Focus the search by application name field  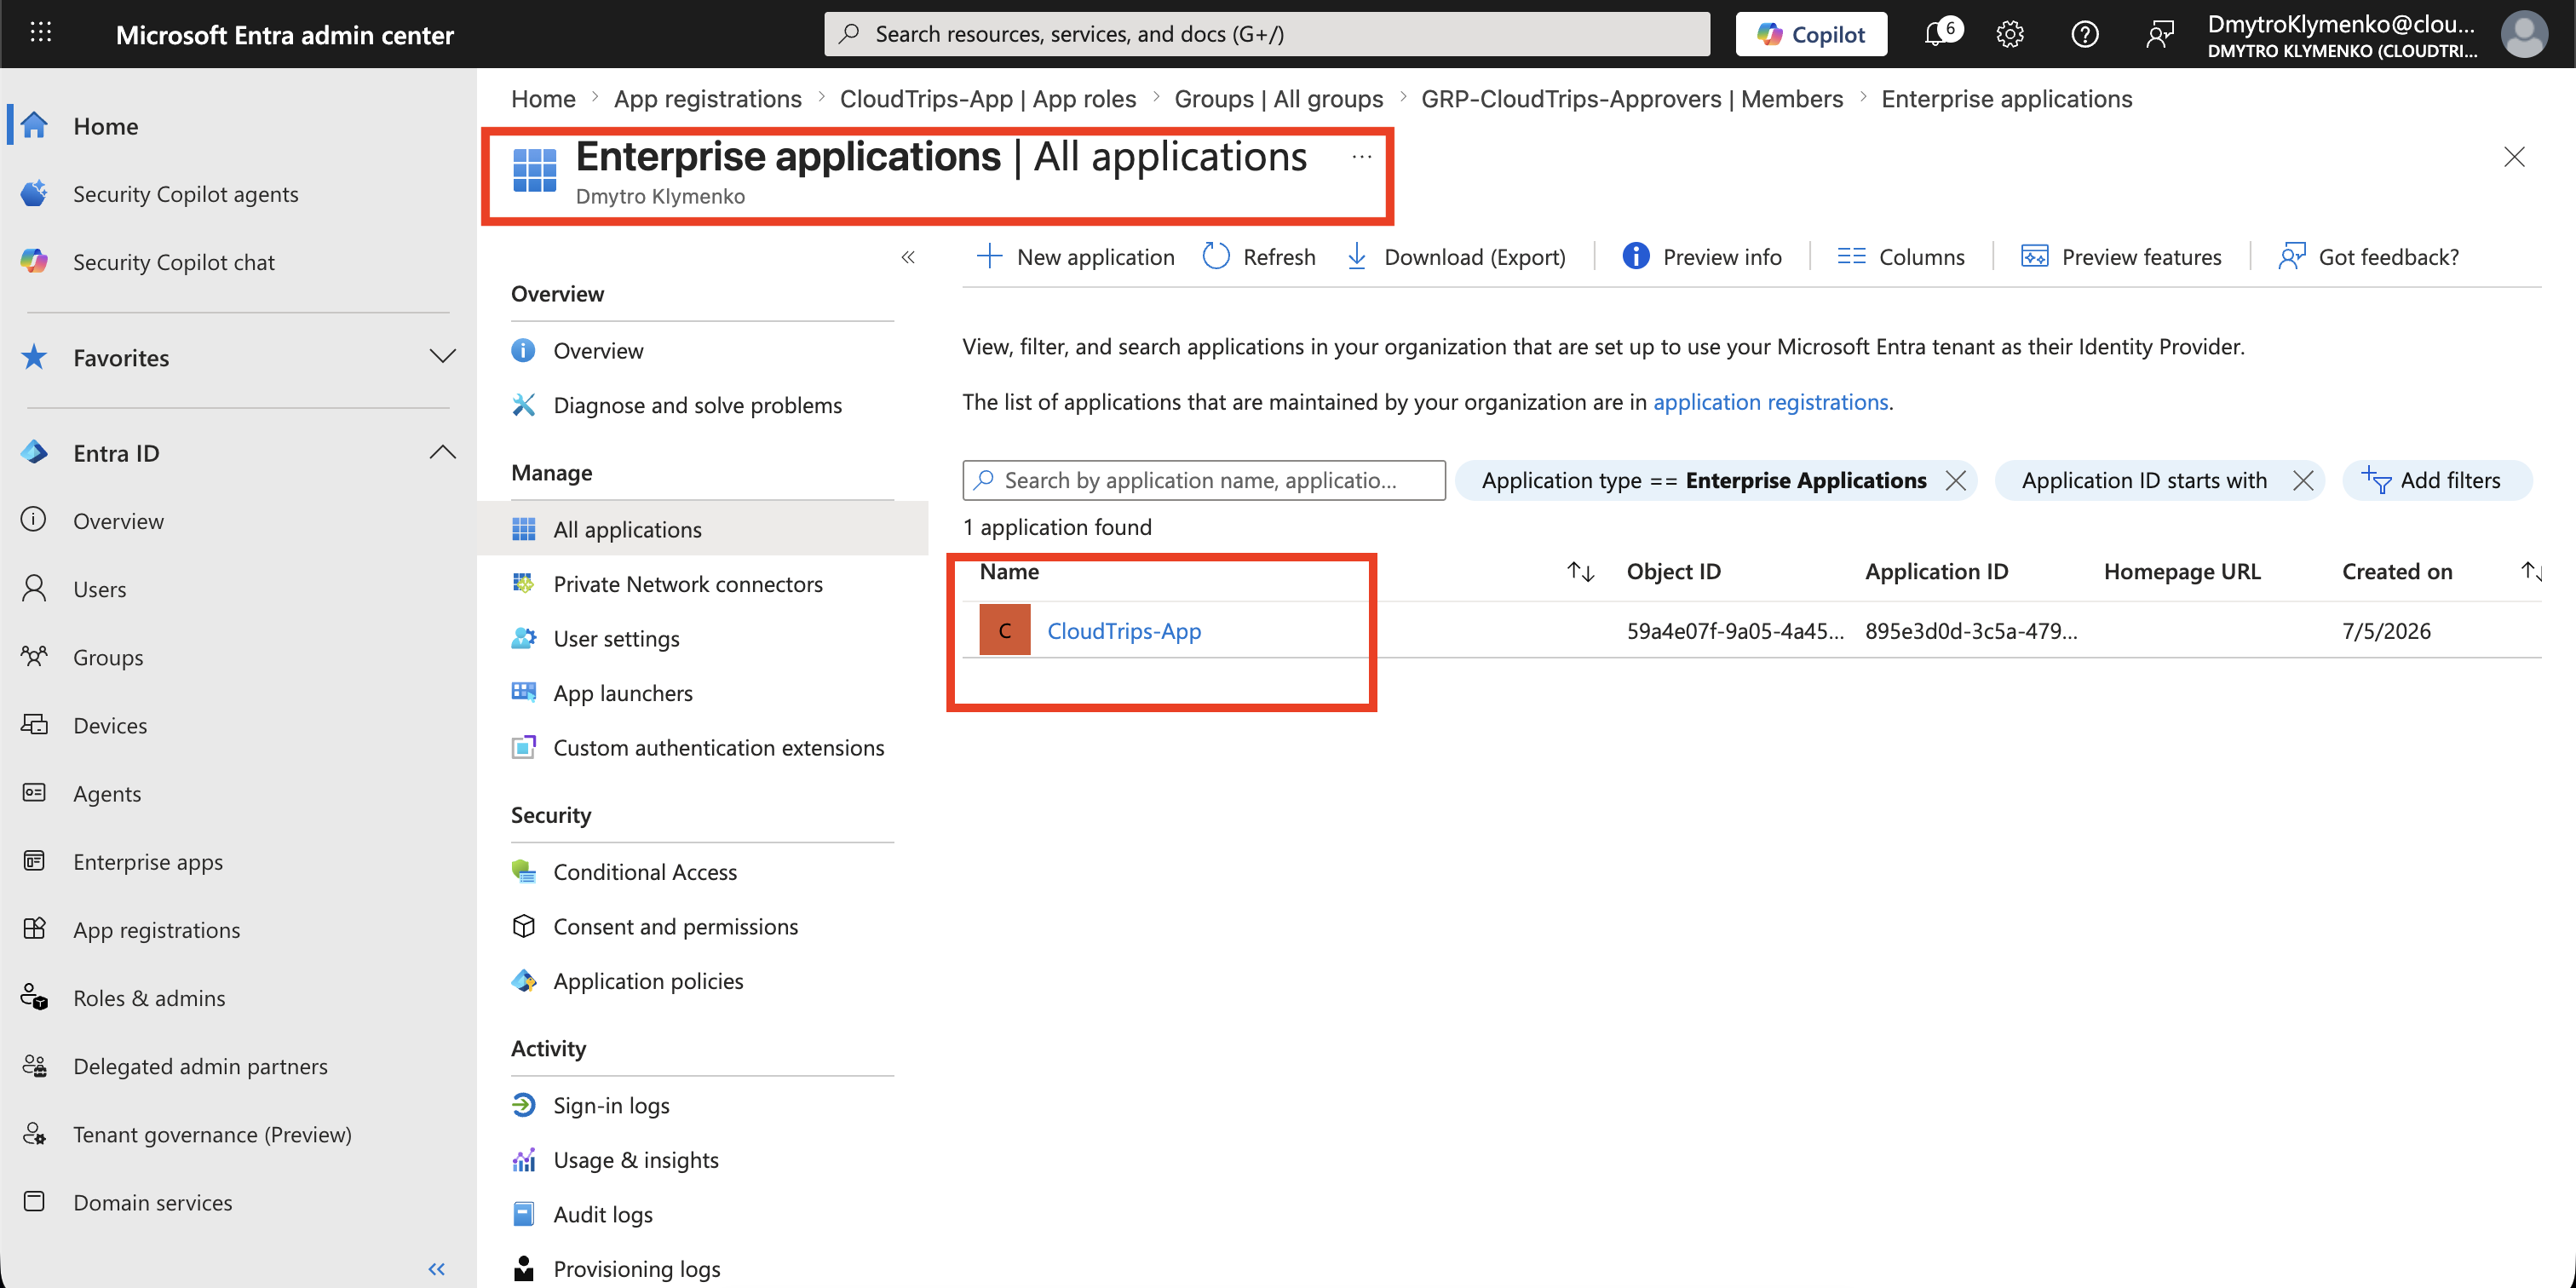click(1204, 480)
